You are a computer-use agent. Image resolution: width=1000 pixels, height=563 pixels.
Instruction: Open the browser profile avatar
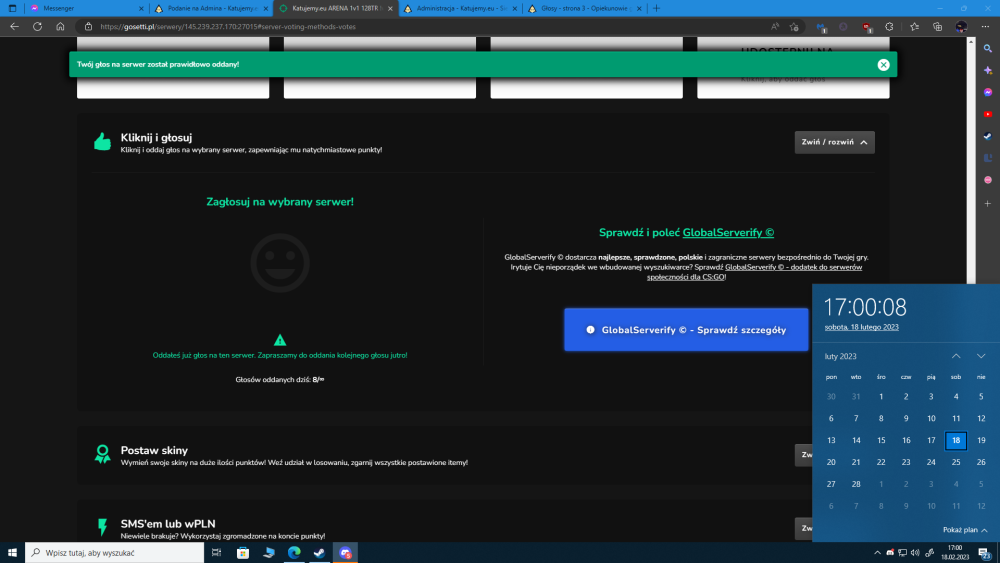pyautogui.click(x=961, y=27)
